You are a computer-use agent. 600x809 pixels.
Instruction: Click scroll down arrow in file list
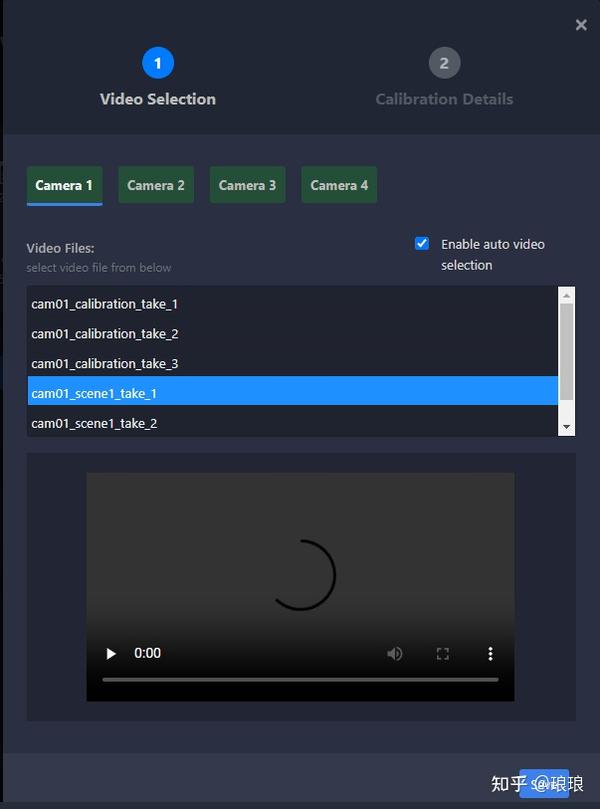coord(566,427)
